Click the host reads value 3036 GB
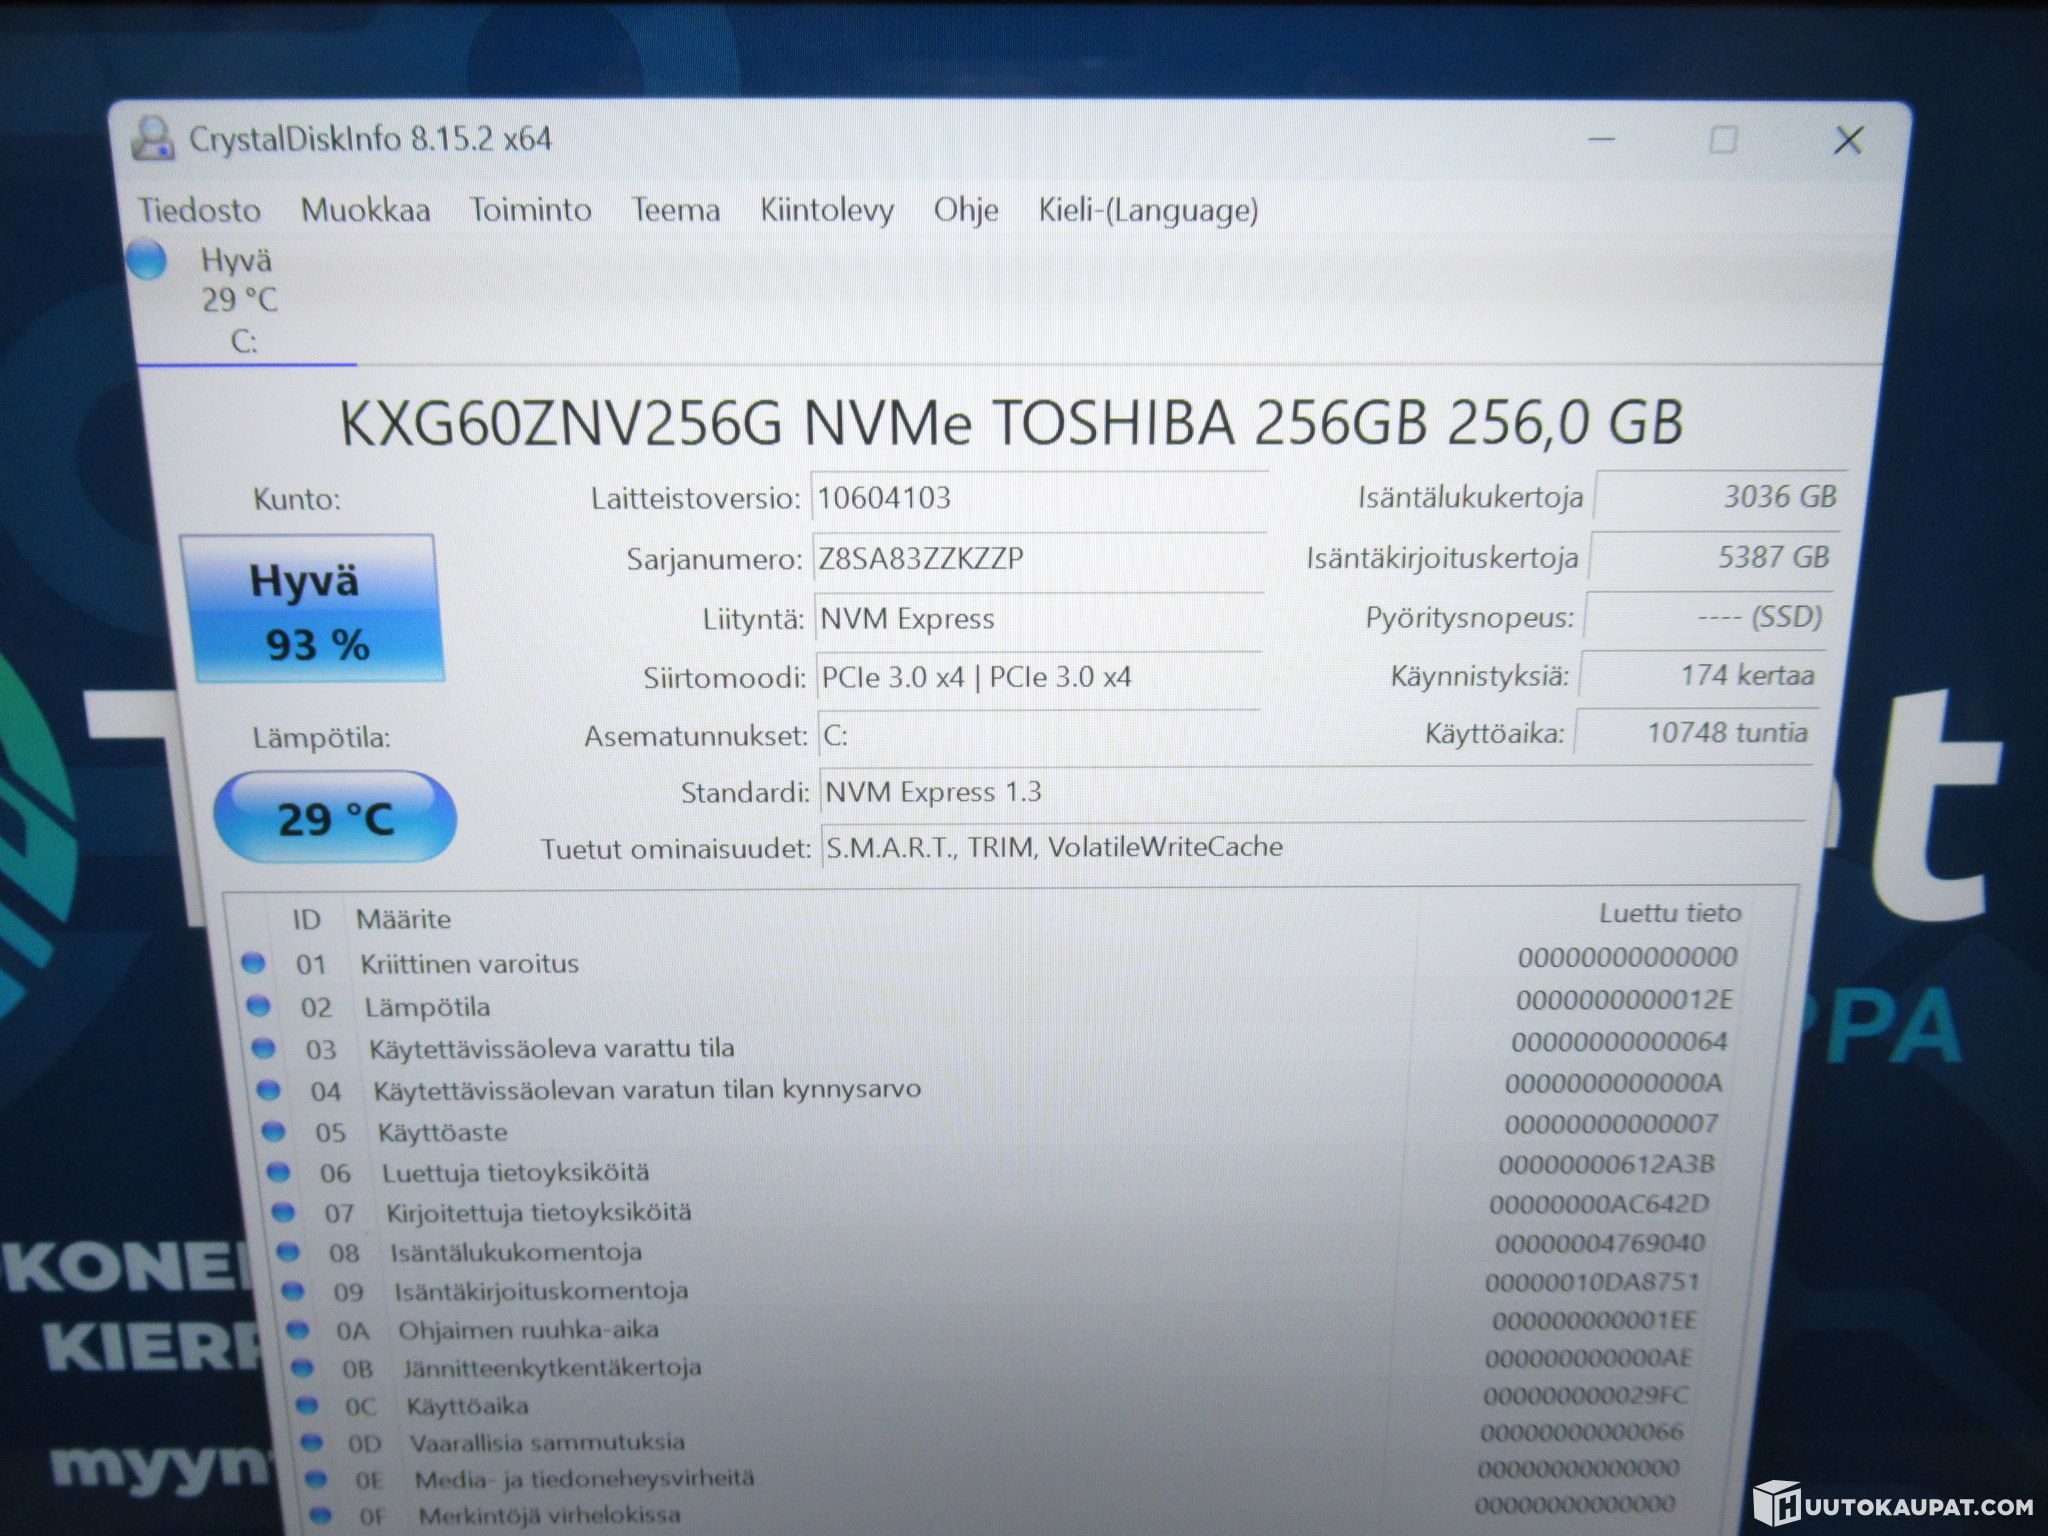This screenshot has width=2048, height=1536. (x=1719, y=496)
